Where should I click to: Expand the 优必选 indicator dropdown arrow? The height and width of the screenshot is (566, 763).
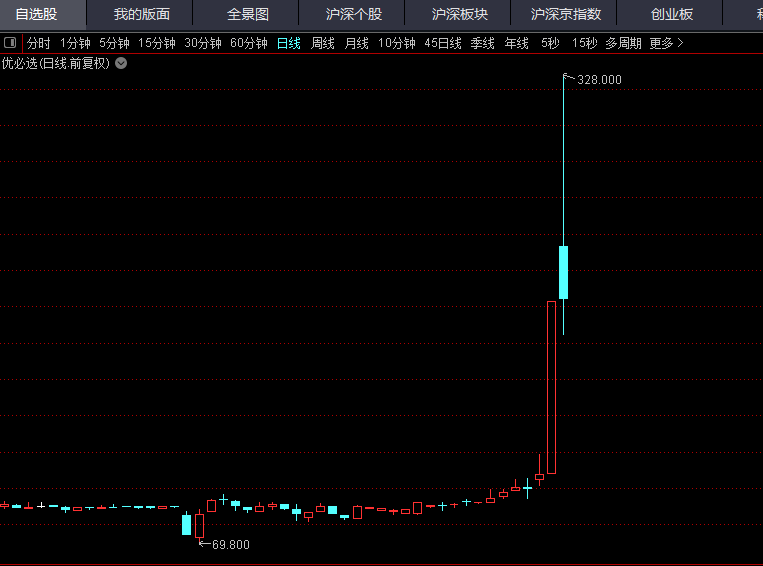pos(121,62)
